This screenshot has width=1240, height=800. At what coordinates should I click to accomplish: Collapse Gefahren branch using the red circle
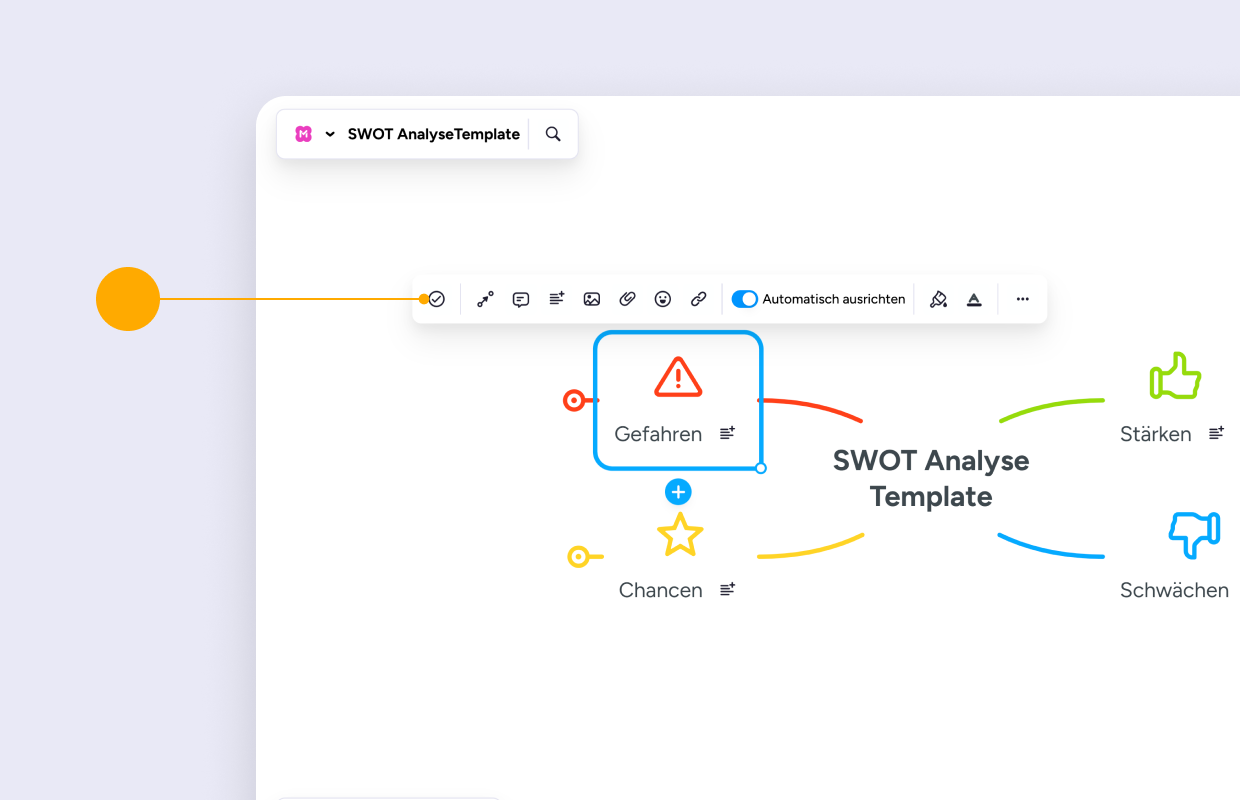point(574,401)
